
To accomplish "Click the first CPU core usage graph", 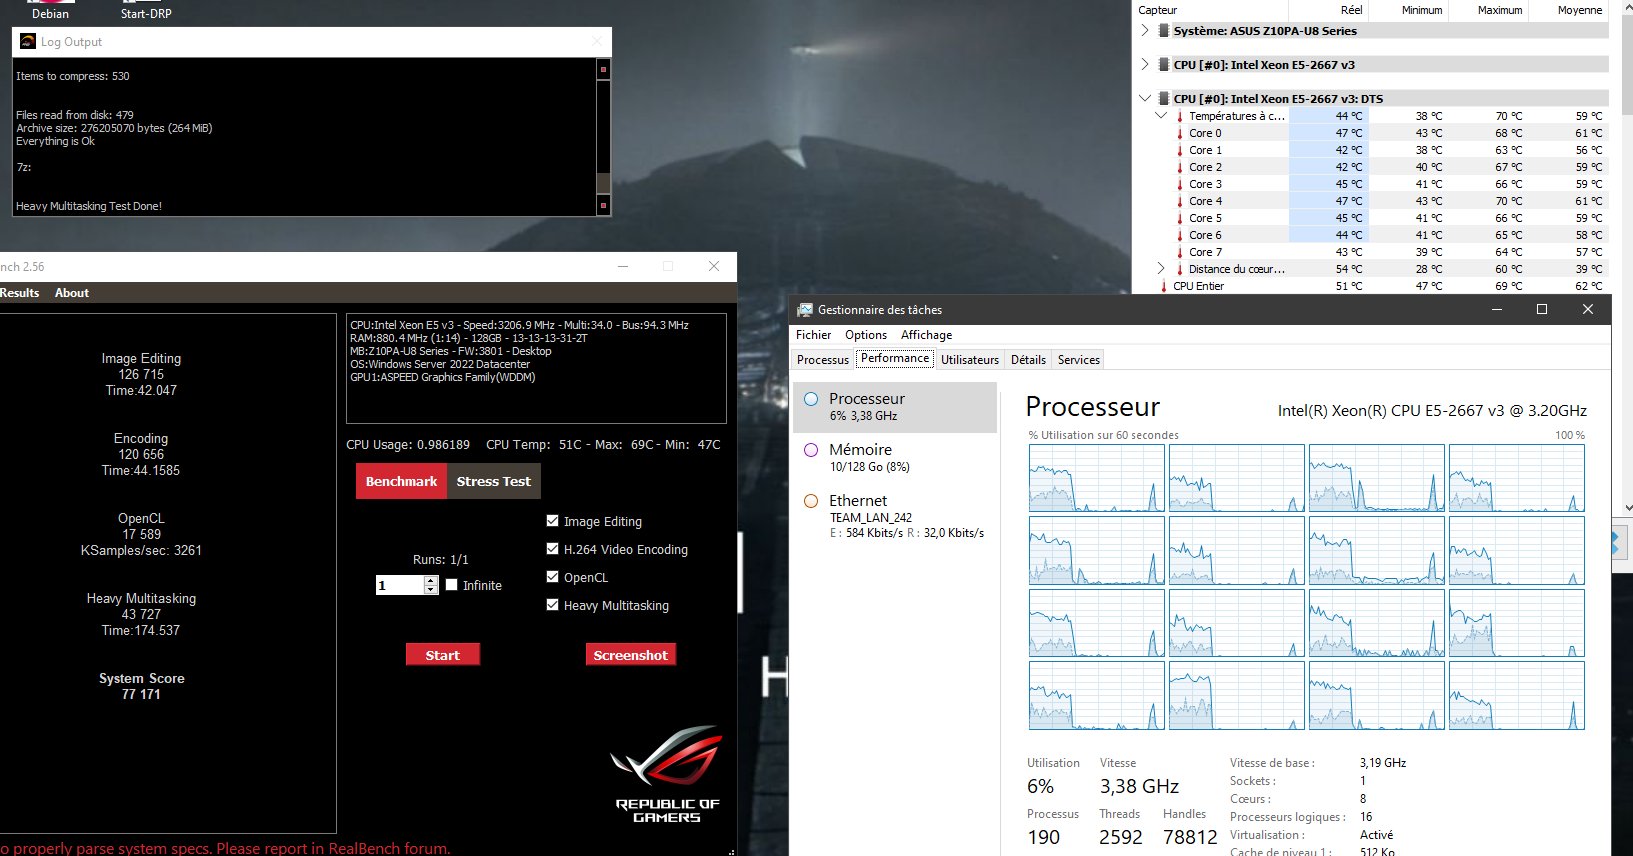I will coord(1096,478).
